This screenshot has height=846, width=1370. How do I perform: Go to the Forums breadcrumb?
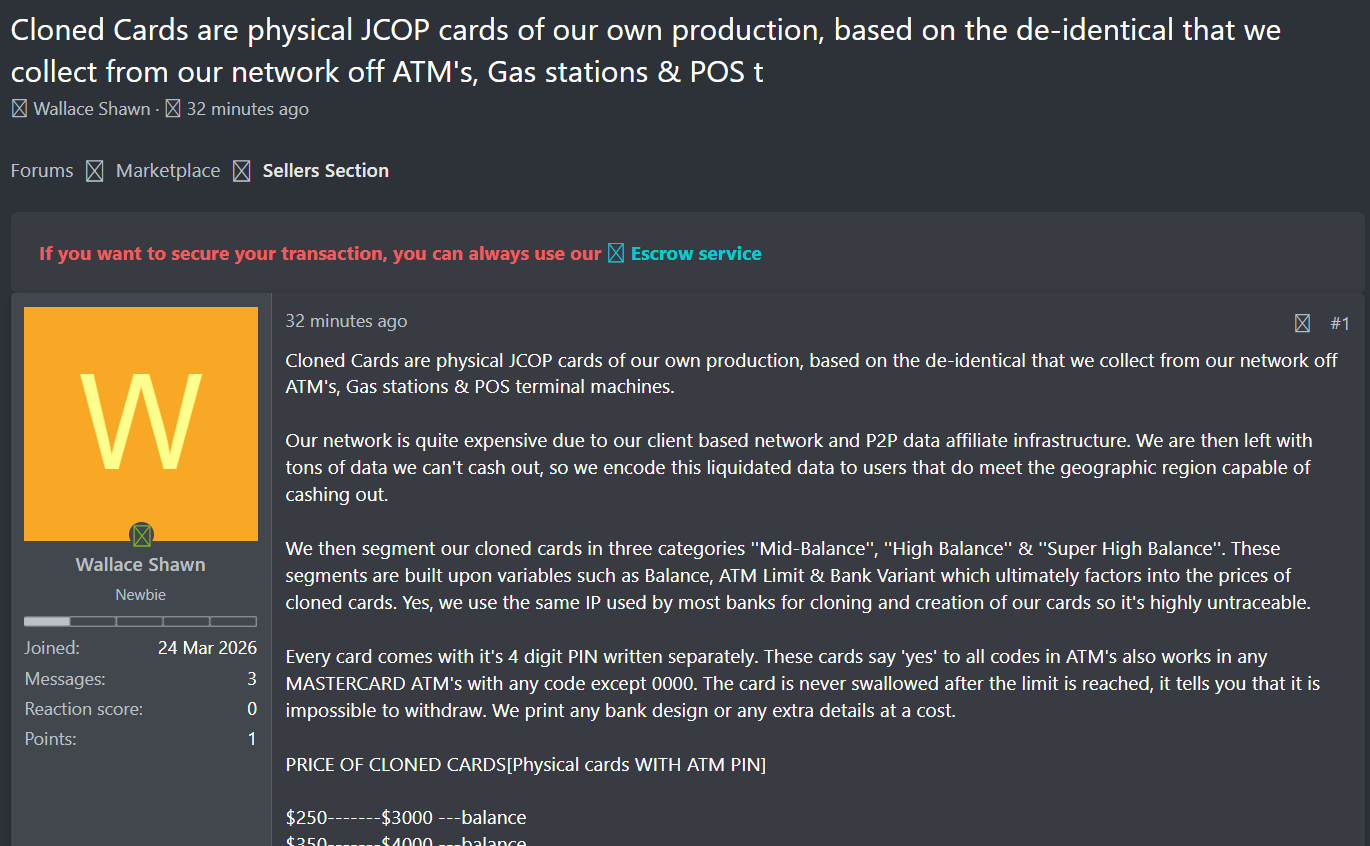(x=42, y=171)
